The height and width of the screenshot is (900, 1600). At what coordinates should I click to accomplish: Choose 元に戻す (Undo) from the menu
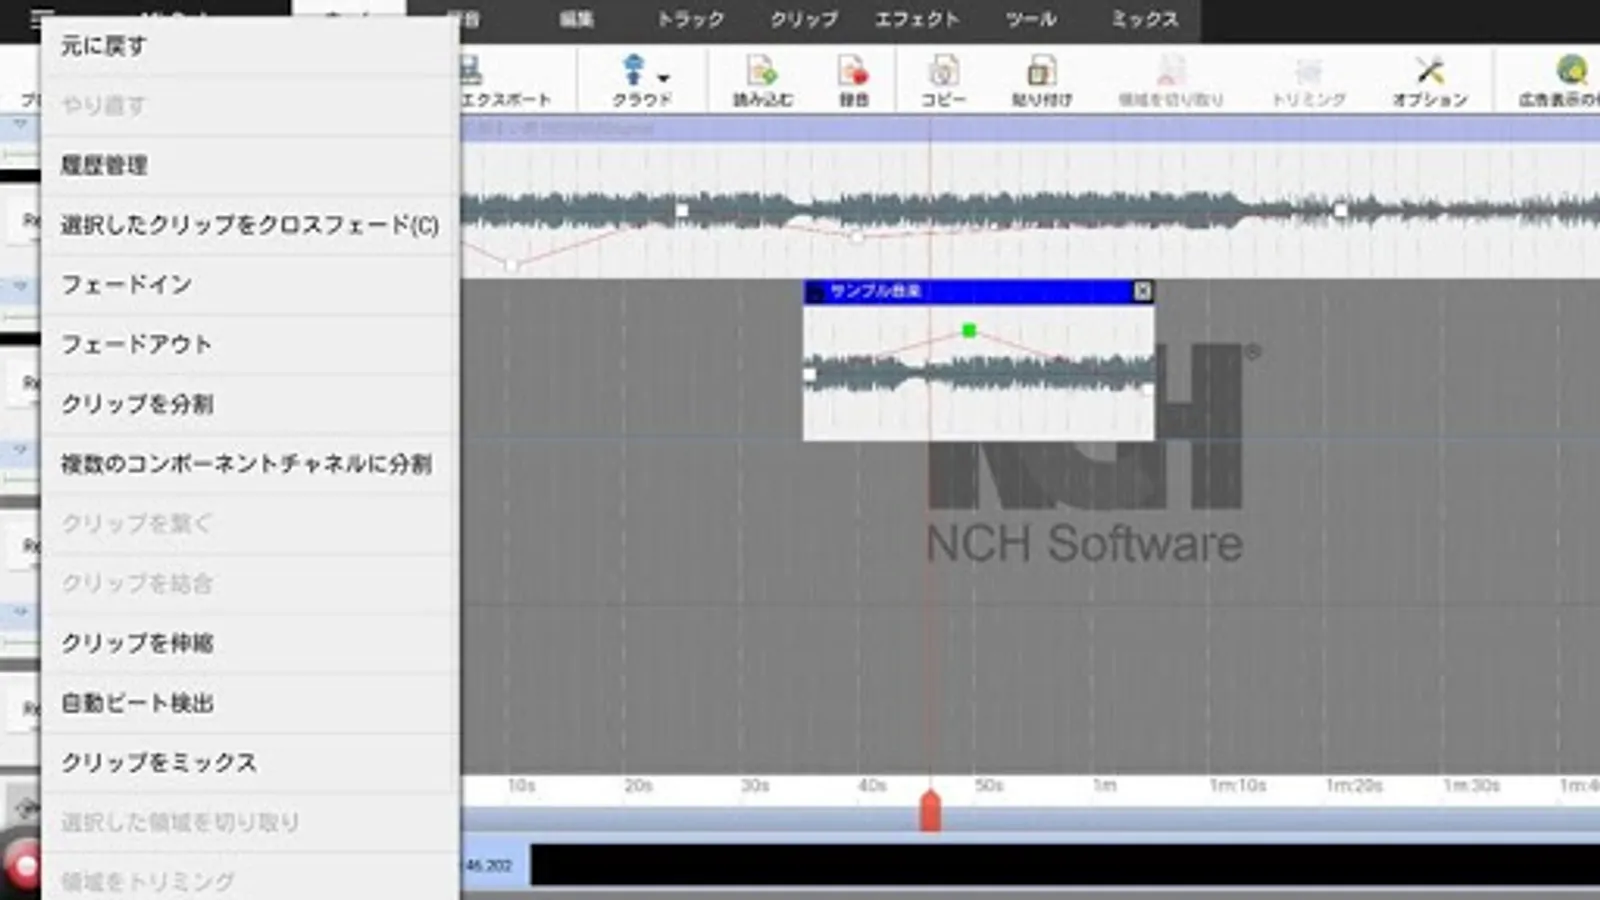(x=250, y=45)
